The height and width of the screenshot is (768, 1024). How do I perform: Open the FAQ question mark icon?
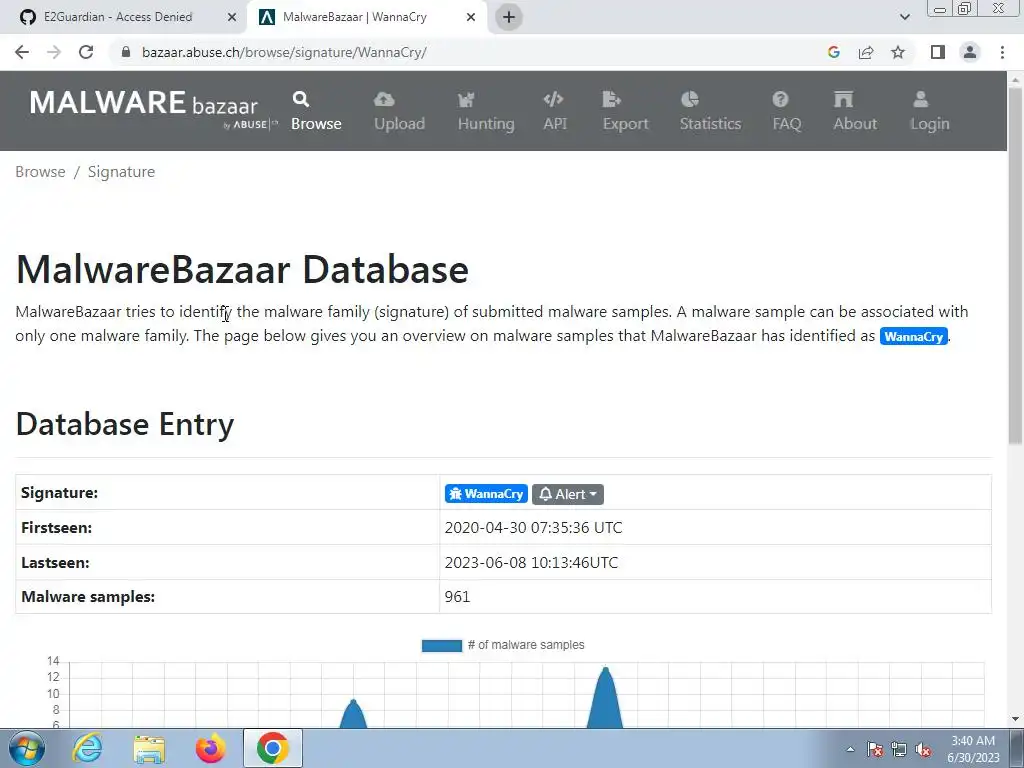(x=780, y=99)
